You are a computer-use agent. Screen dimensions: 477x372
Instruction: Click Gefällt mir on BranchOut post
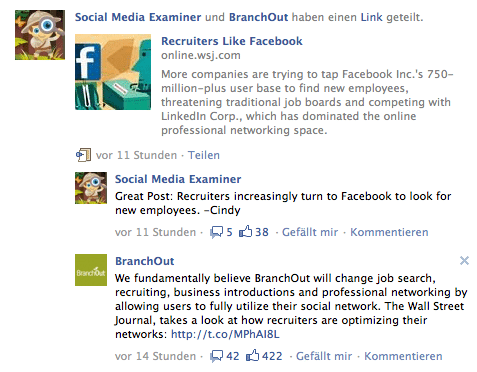(324, 356)
